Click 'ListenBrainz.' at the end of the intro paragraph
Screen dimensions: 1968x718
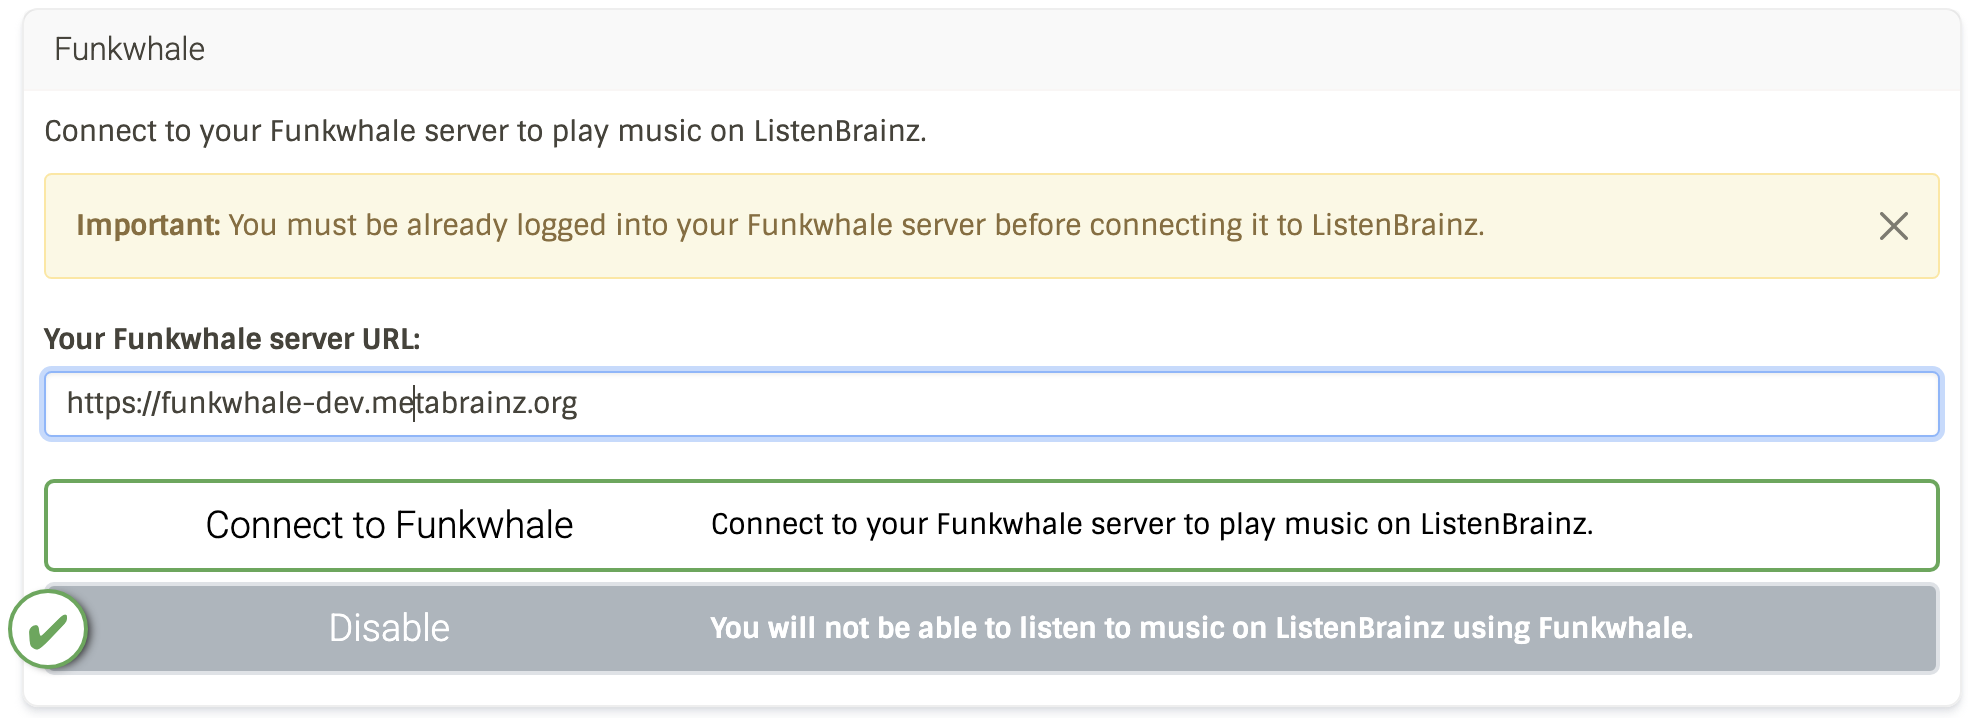click(840, 131)
